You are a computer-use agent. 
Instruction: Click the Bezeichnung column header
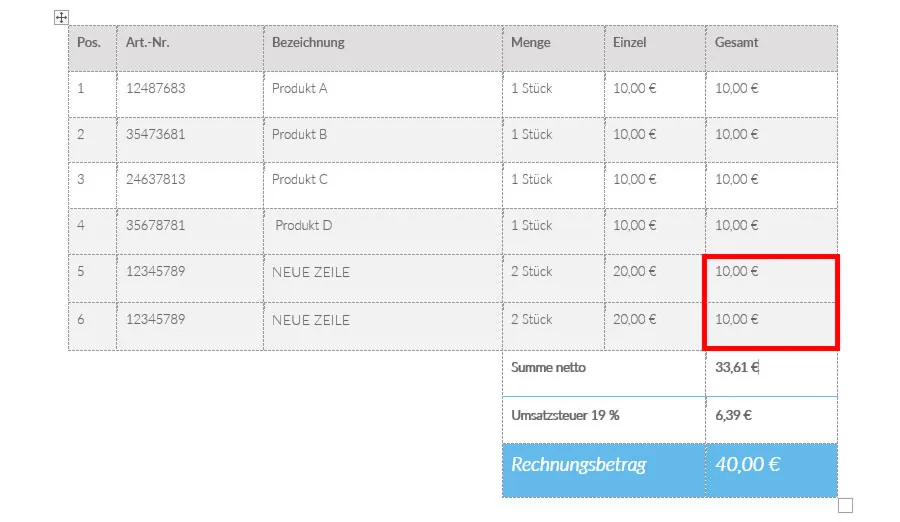point(383,48)
